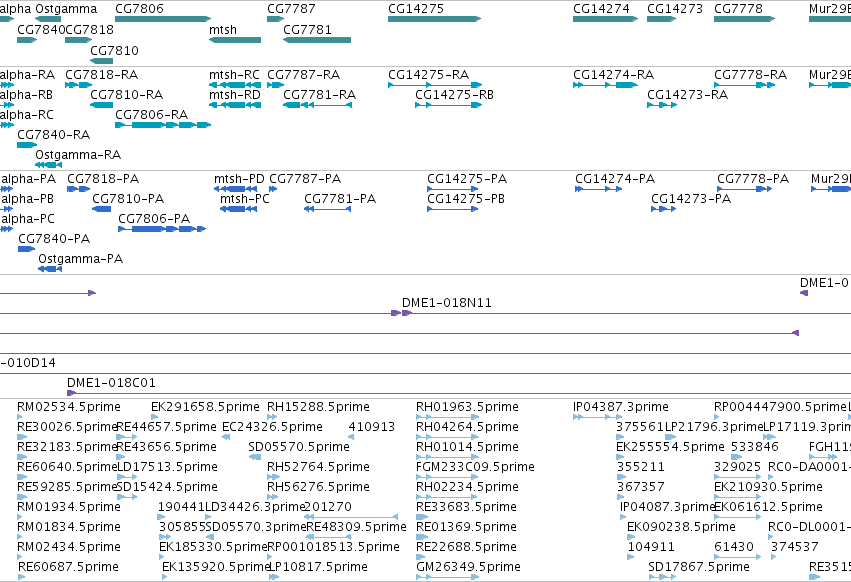The width and height of the screenshot is (851, 582).
Task: Click the mtsh-RC transcript
Action: tap(235, 85)
